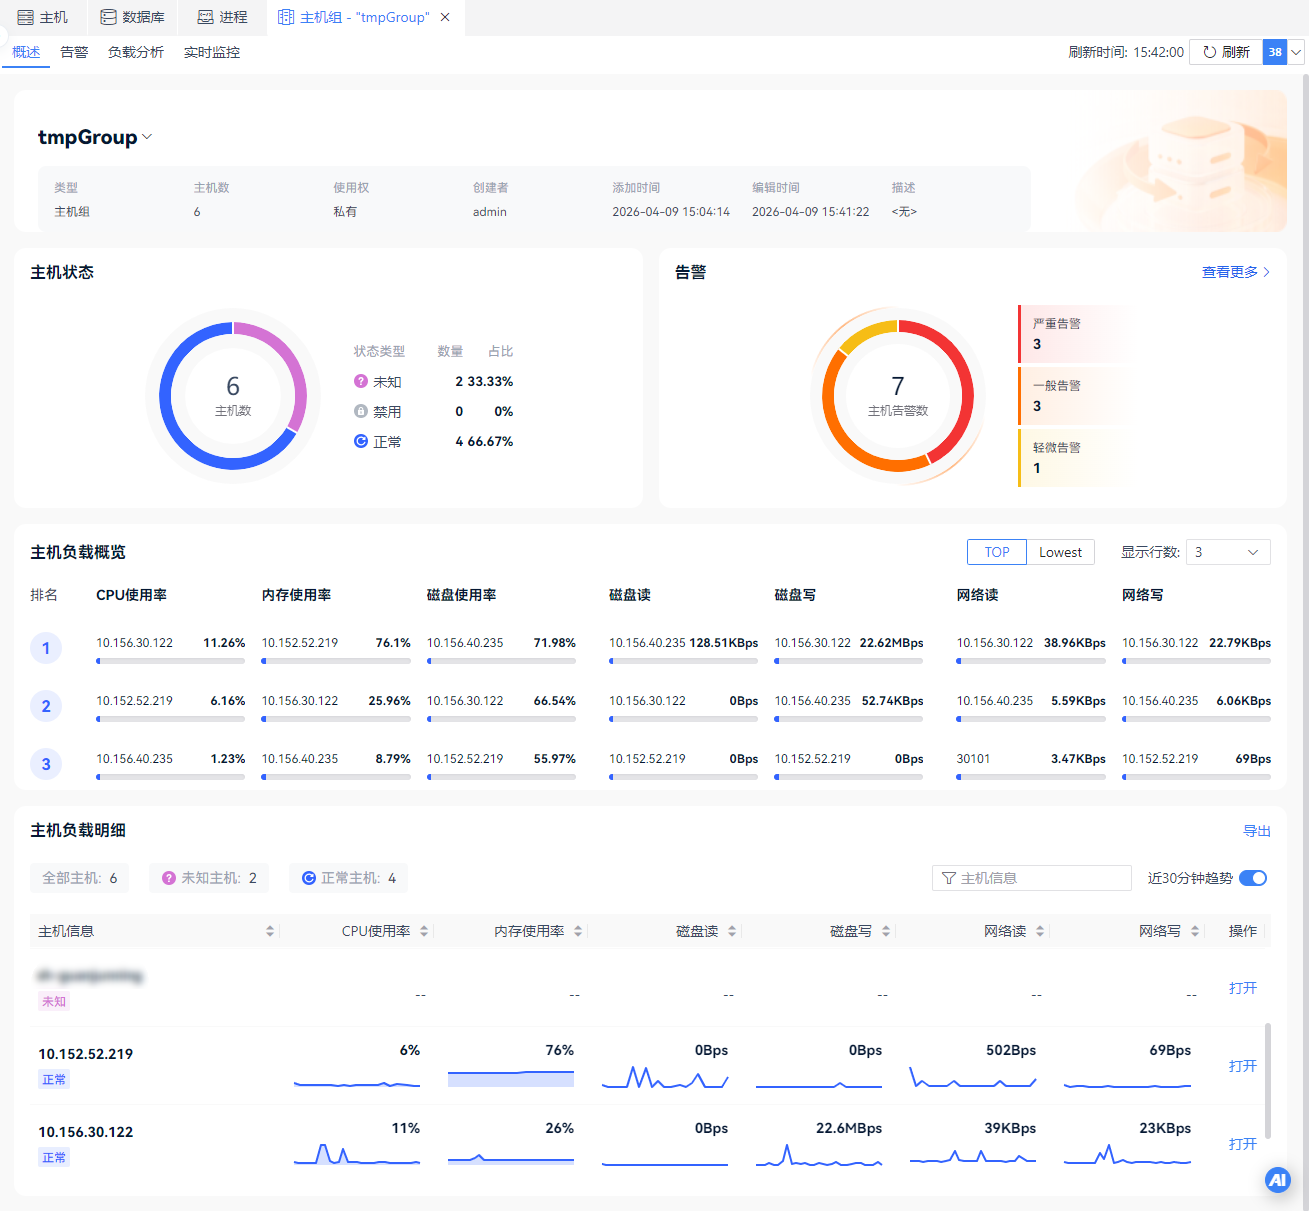Select Lowest ranking mode

tap(1060, 552)
